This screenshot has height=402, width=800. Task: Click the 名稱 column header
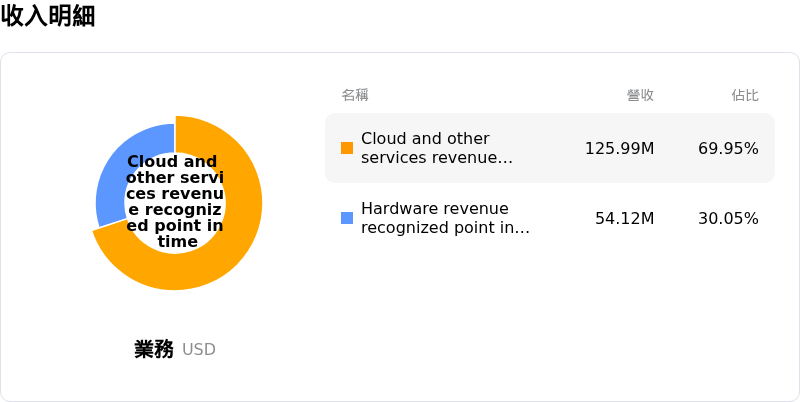coord(355,95)
